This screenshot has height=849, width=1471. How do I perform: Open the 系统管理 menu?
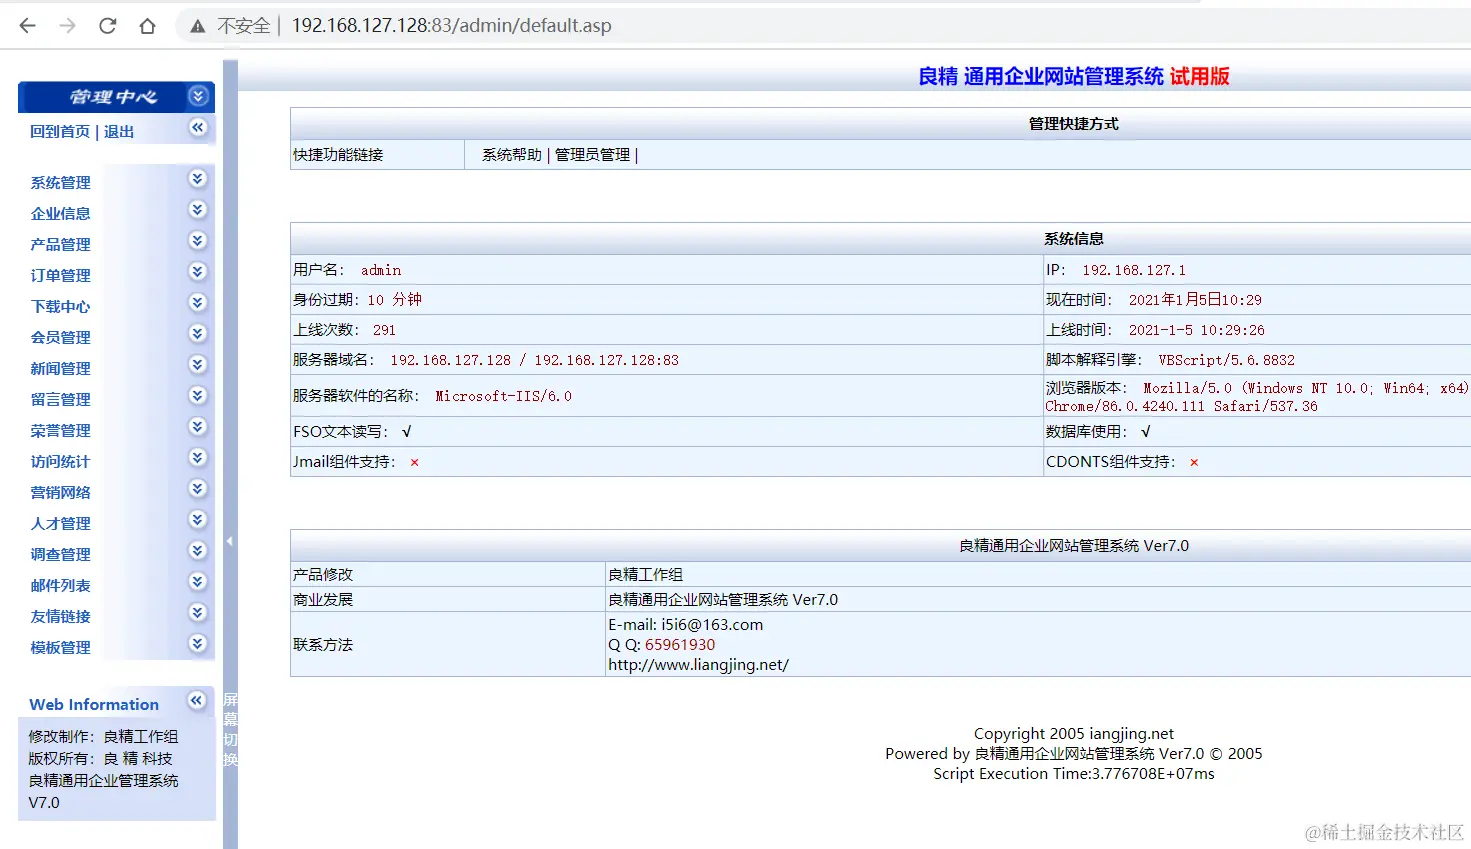60,183
